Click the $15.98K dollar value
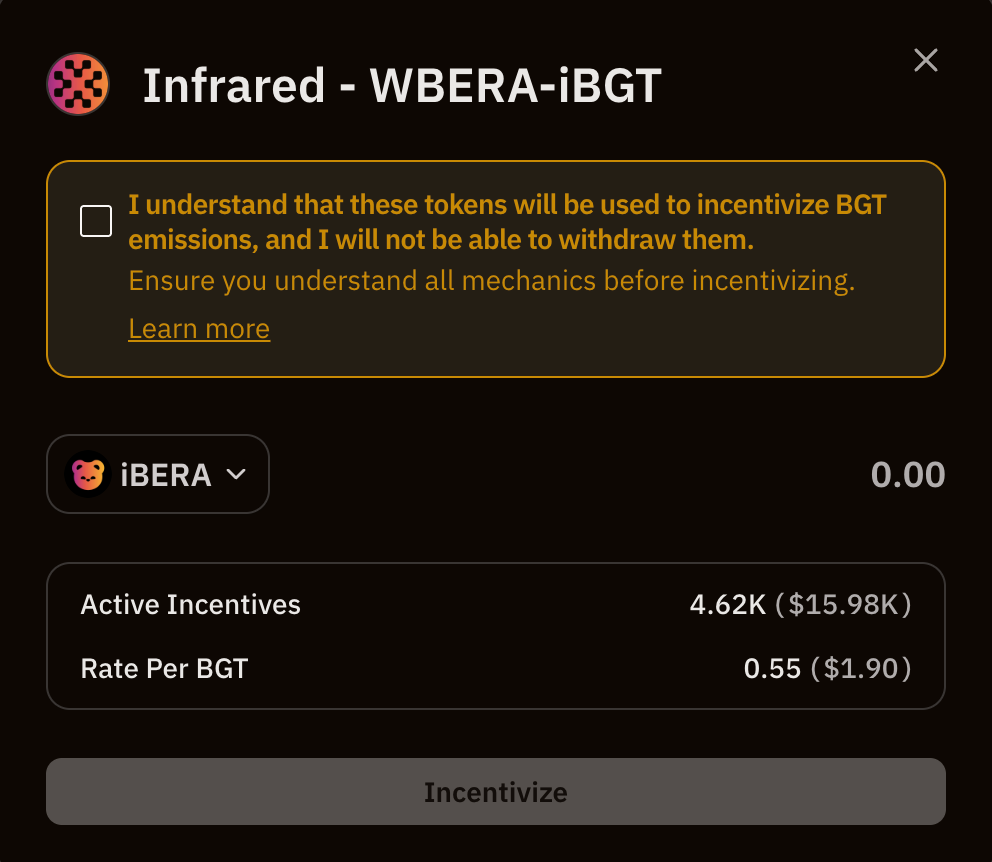The width and height of the screenshot is (992, 862). tap(843, 605)
